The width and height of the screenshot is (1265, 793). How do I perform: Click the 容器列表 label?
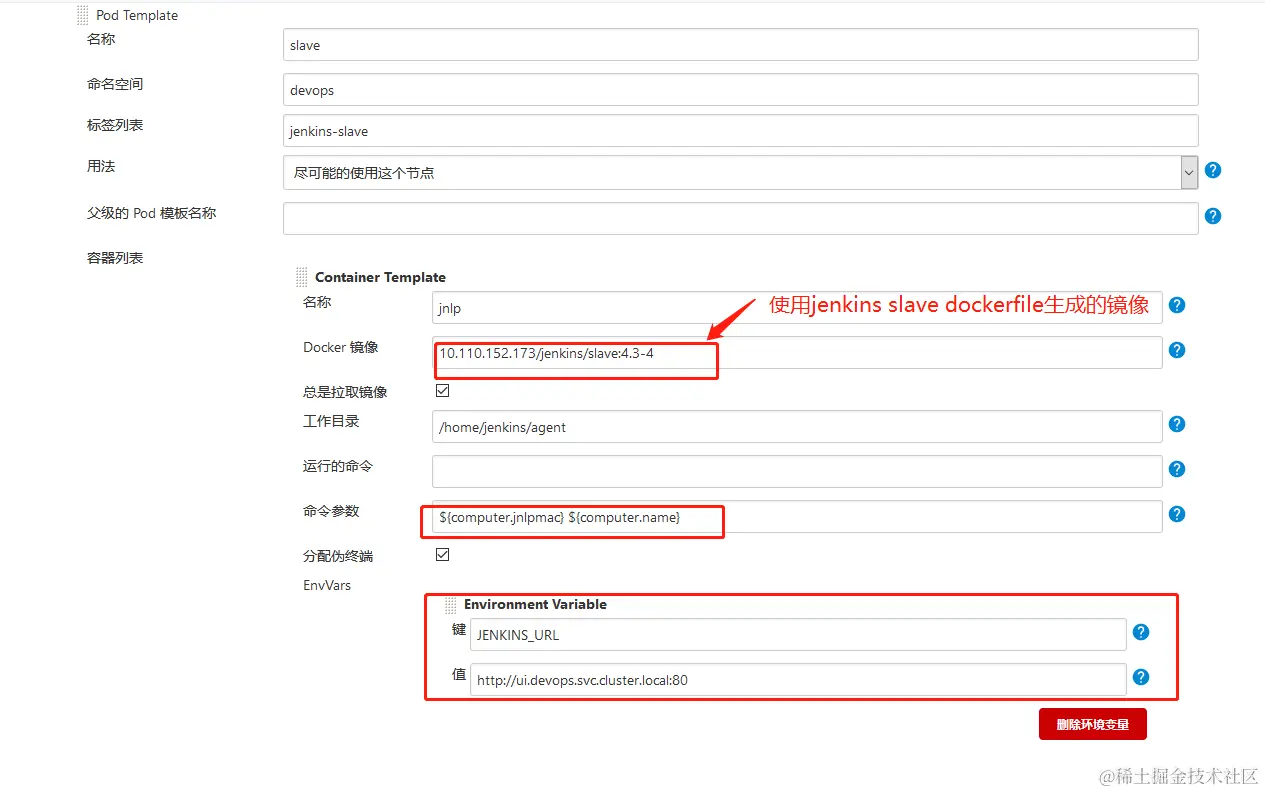tap(115, 257)
